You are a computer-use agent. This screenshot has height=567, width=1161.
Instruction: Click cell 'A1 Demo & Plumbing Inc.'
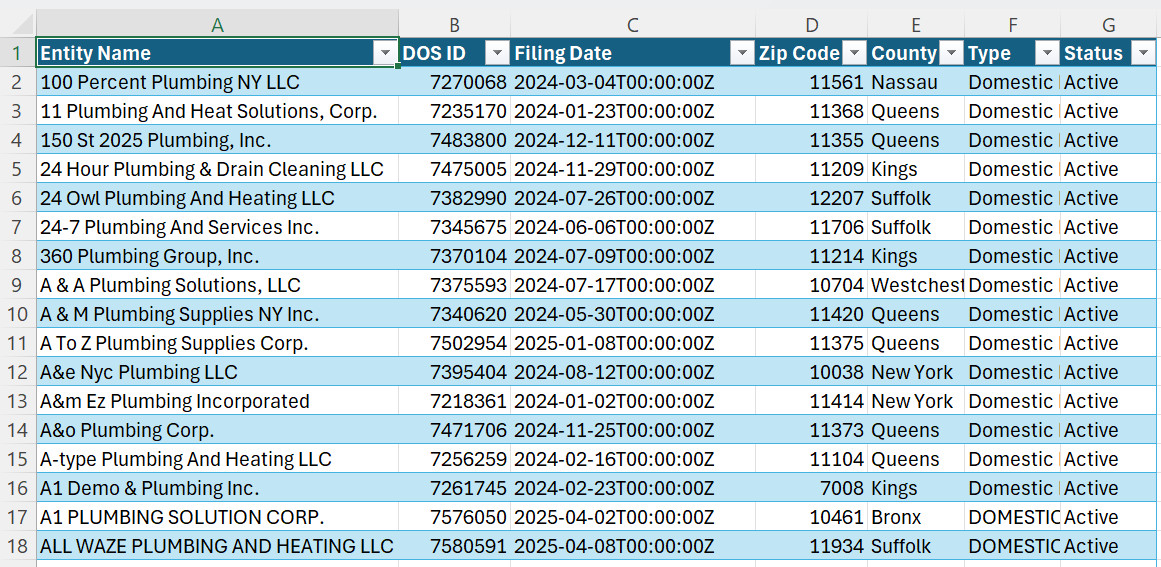[x=217, y=489]
